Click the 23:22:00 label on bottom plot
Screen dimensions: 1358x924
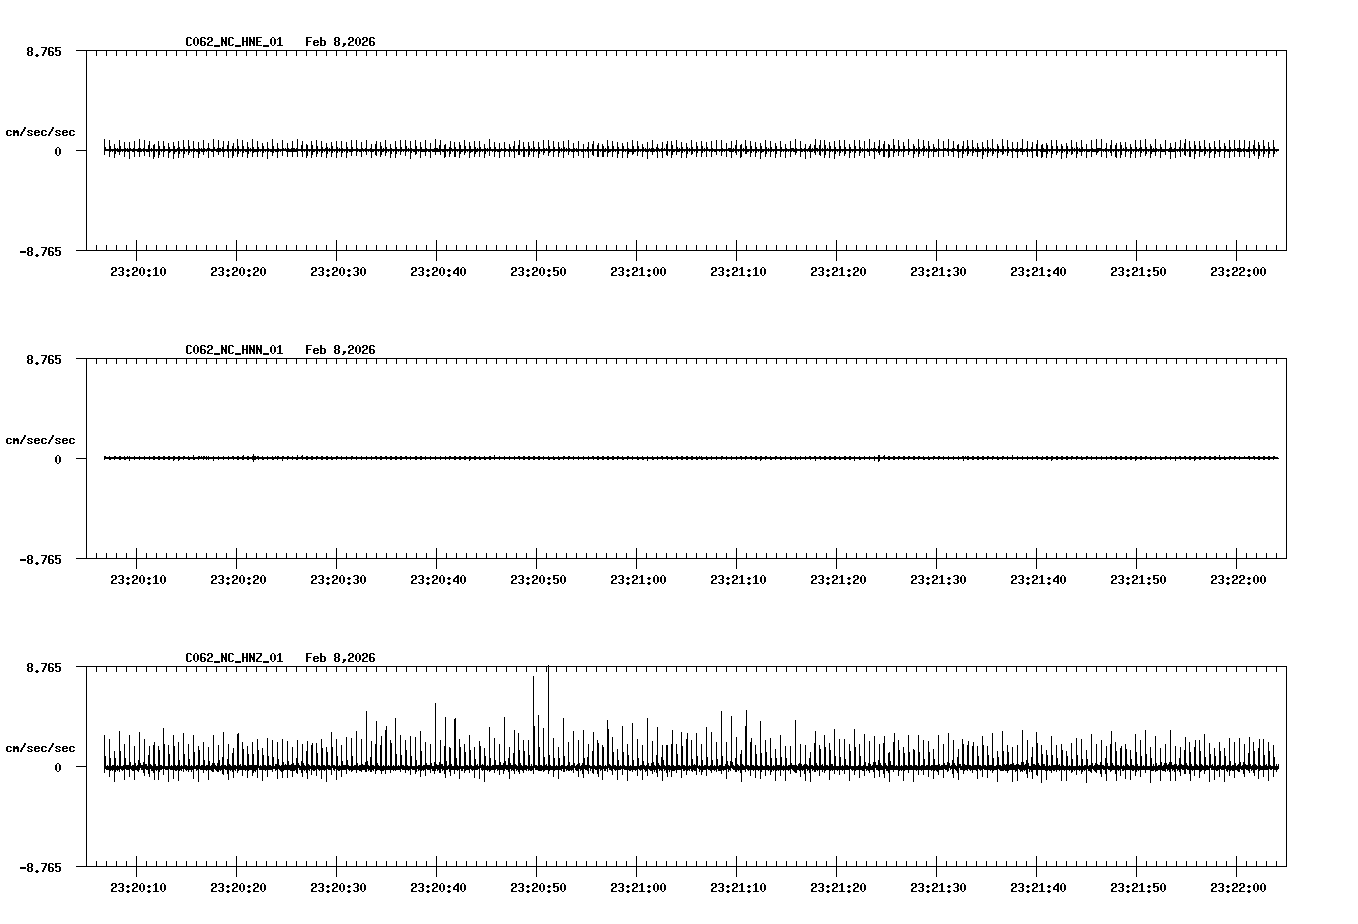coord(1240,887)
